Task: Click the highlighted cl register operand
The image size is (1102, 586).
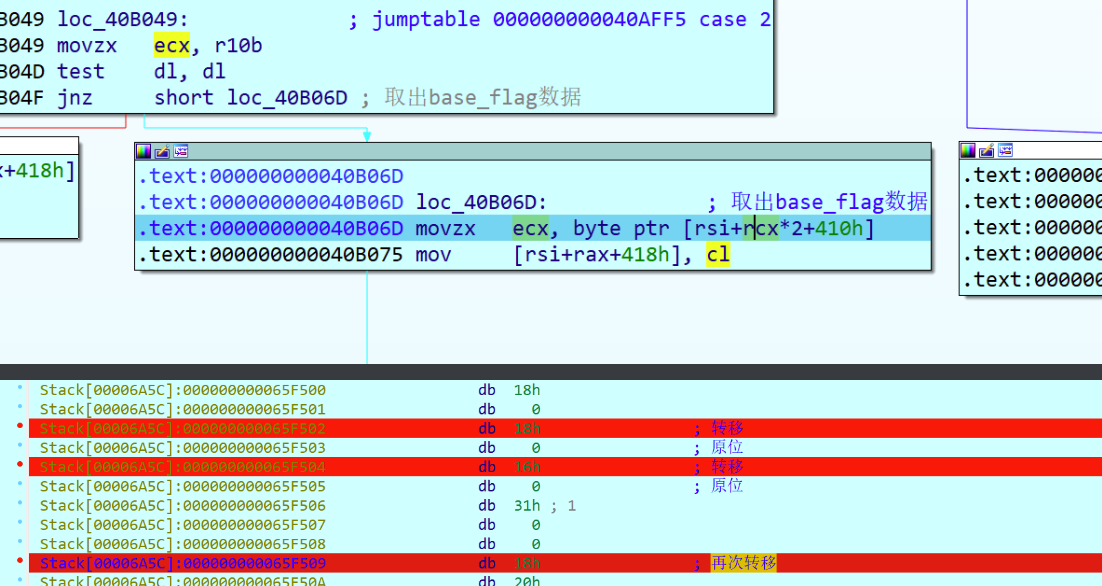Action: 717,255
